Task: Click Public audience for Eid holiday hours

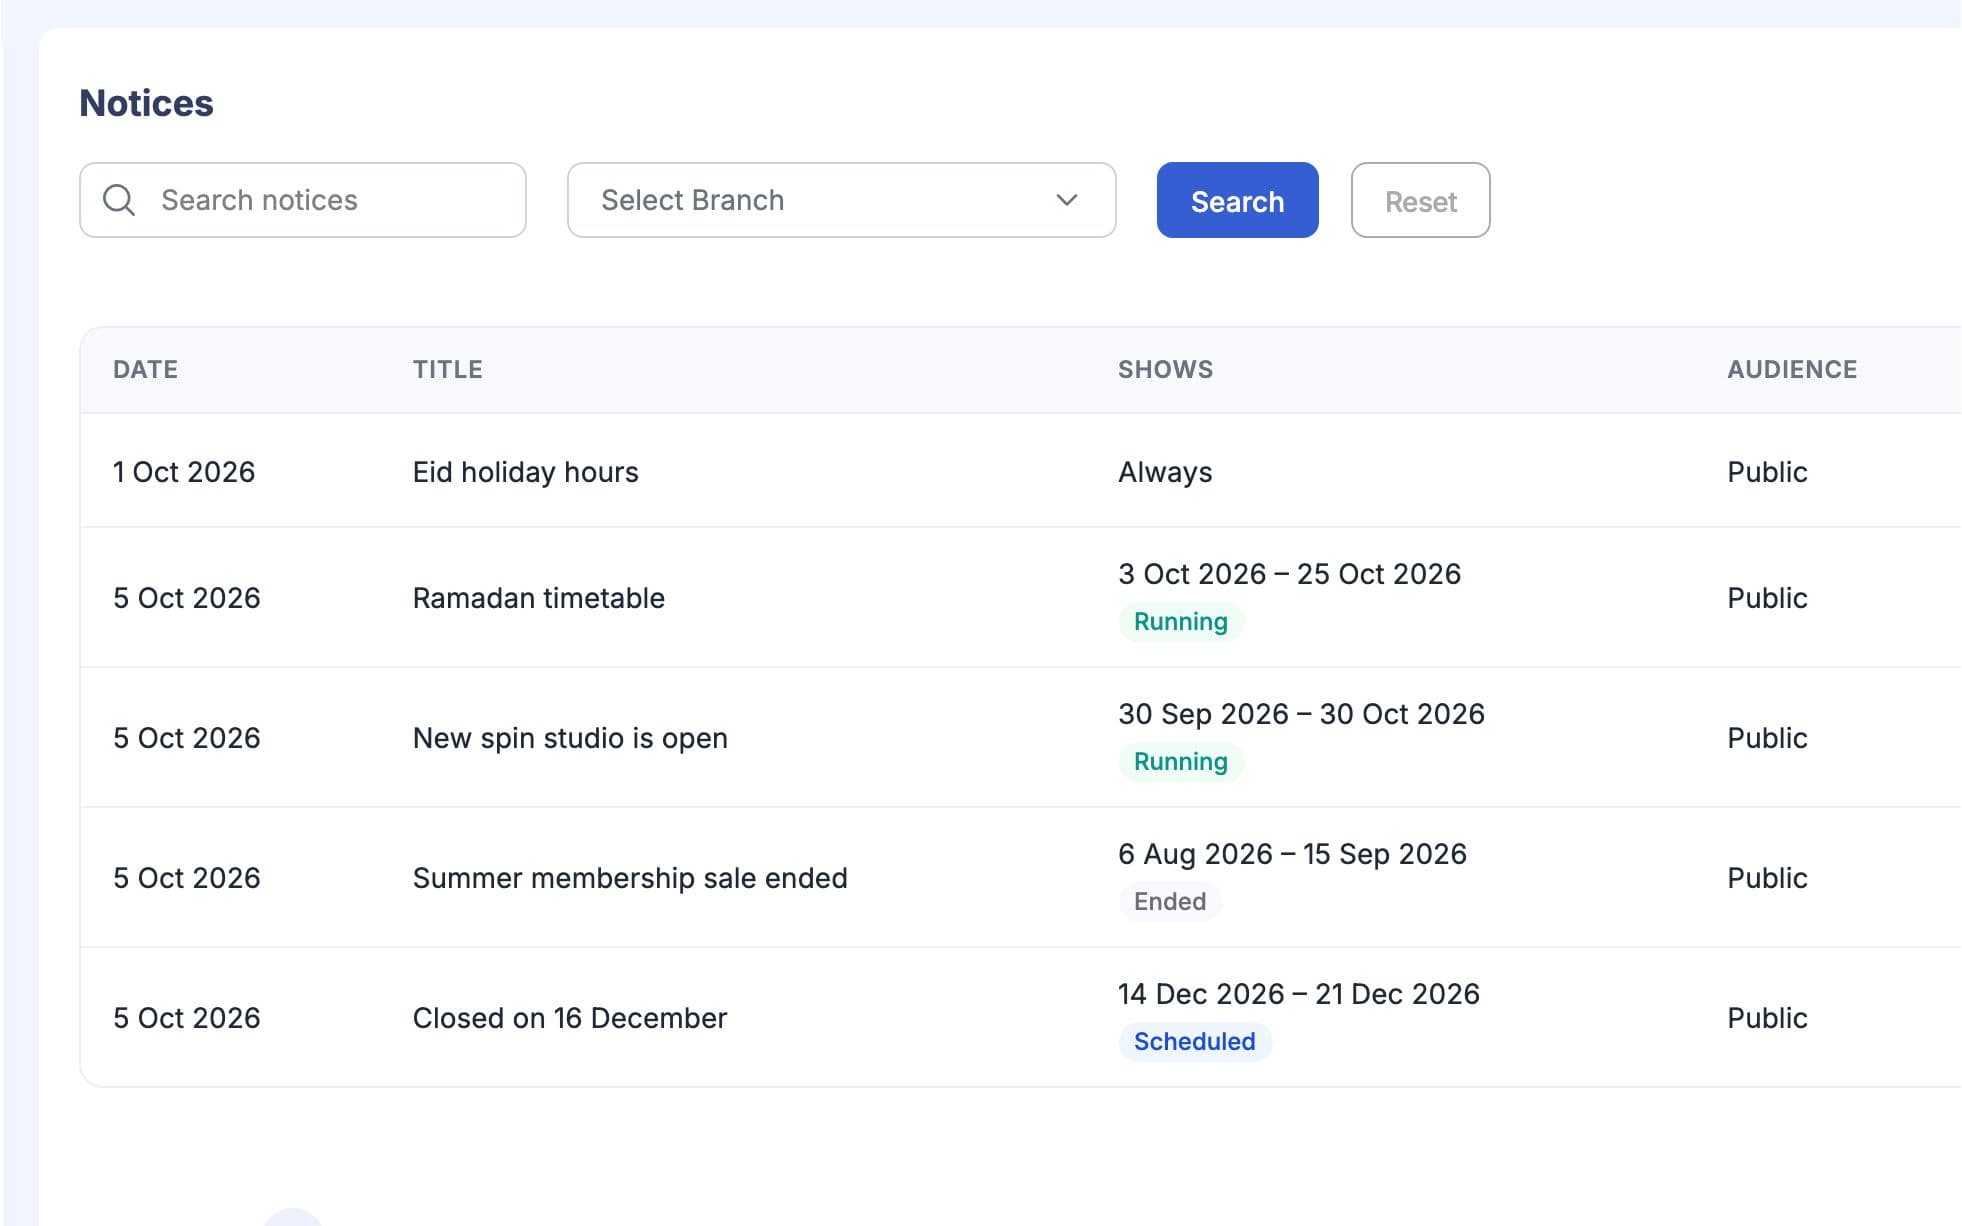Action: [x=1767, y=472]
